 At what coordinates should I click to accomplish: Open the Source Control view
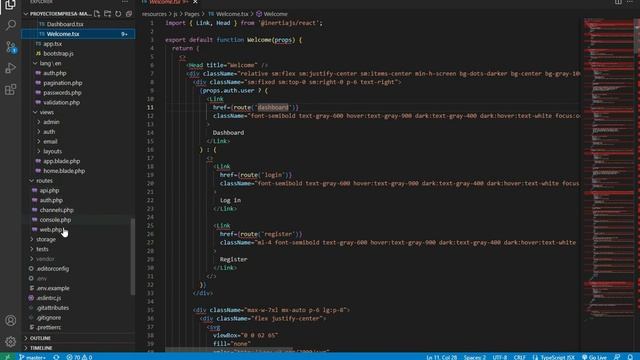pyautogui.click(x=11, y=47)
